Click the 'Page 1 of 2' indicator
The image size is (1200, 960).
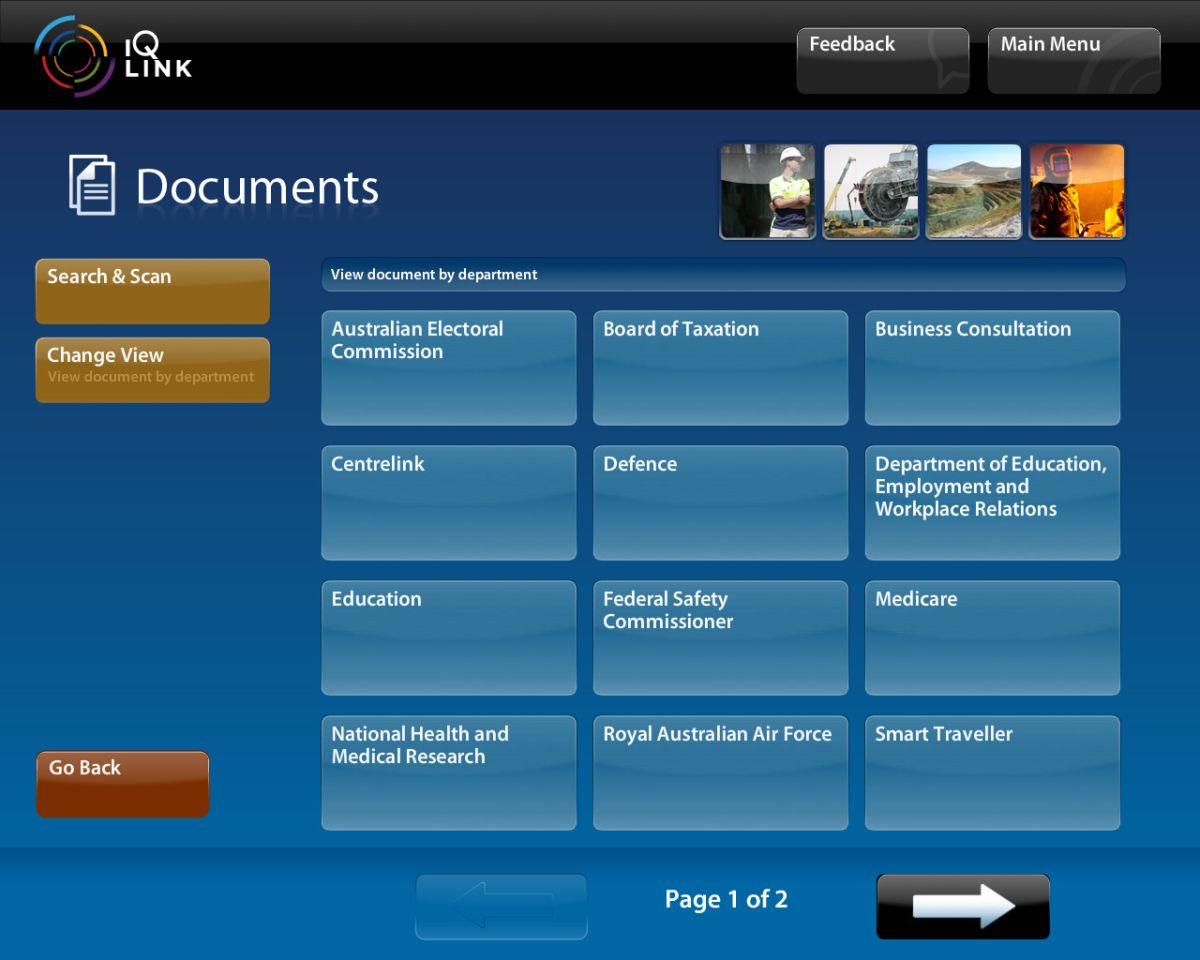[x=726, y=900]
